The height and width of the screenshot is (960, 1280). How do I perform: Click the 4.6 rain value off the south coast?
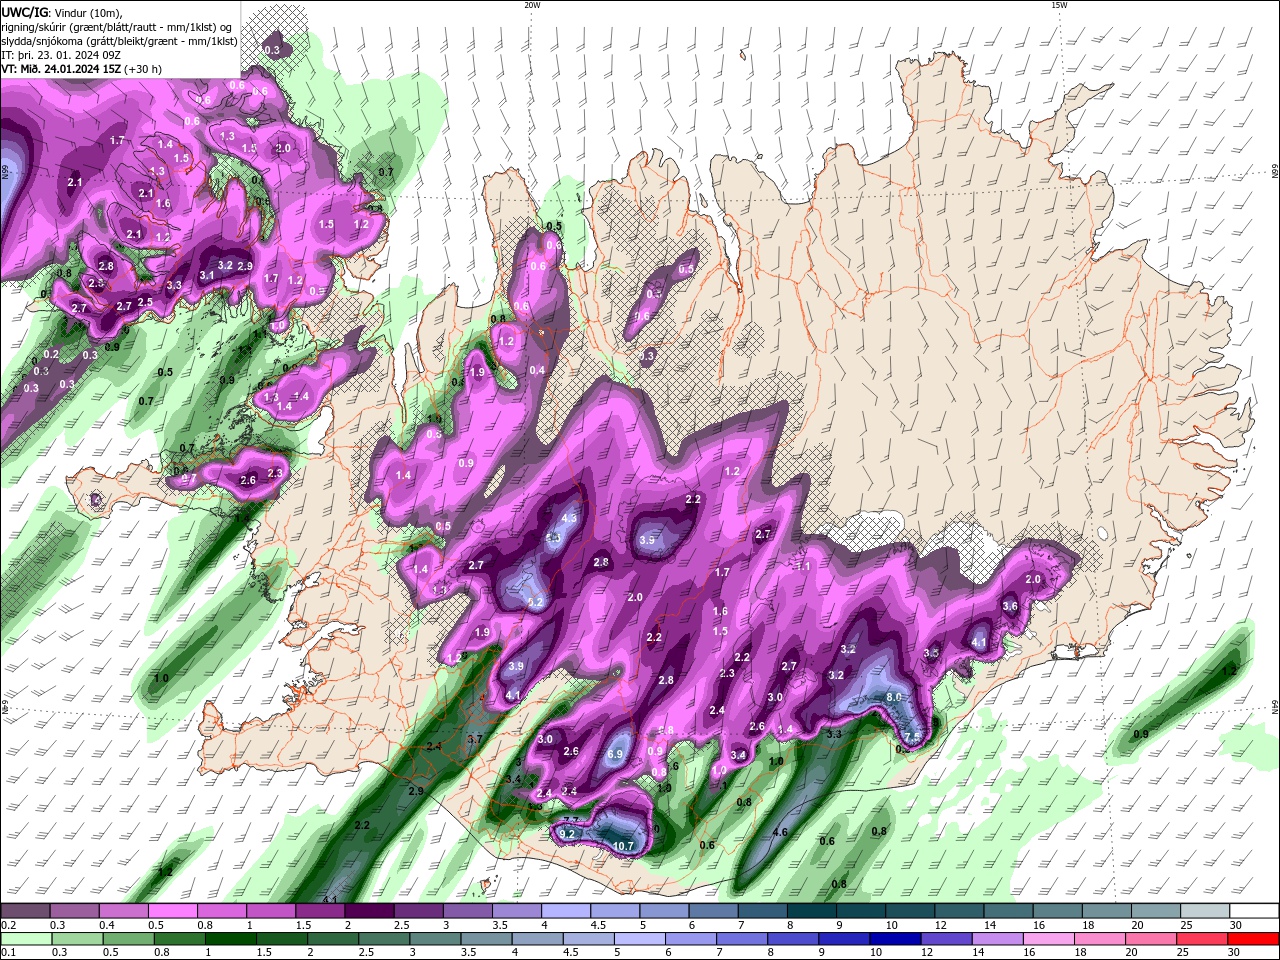[781, 832]
